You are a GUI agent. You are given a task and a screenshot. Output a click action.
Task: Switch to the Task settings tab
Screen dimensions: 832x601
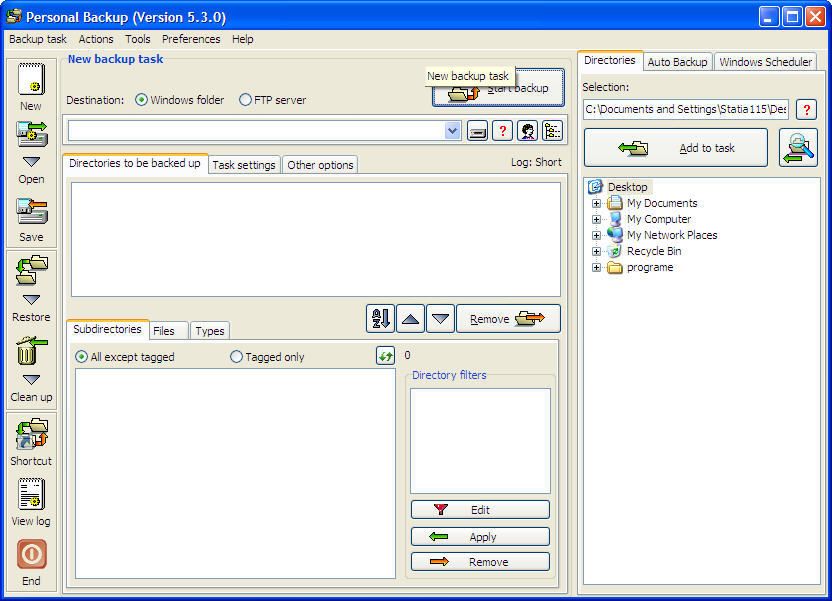click(244, 165)
